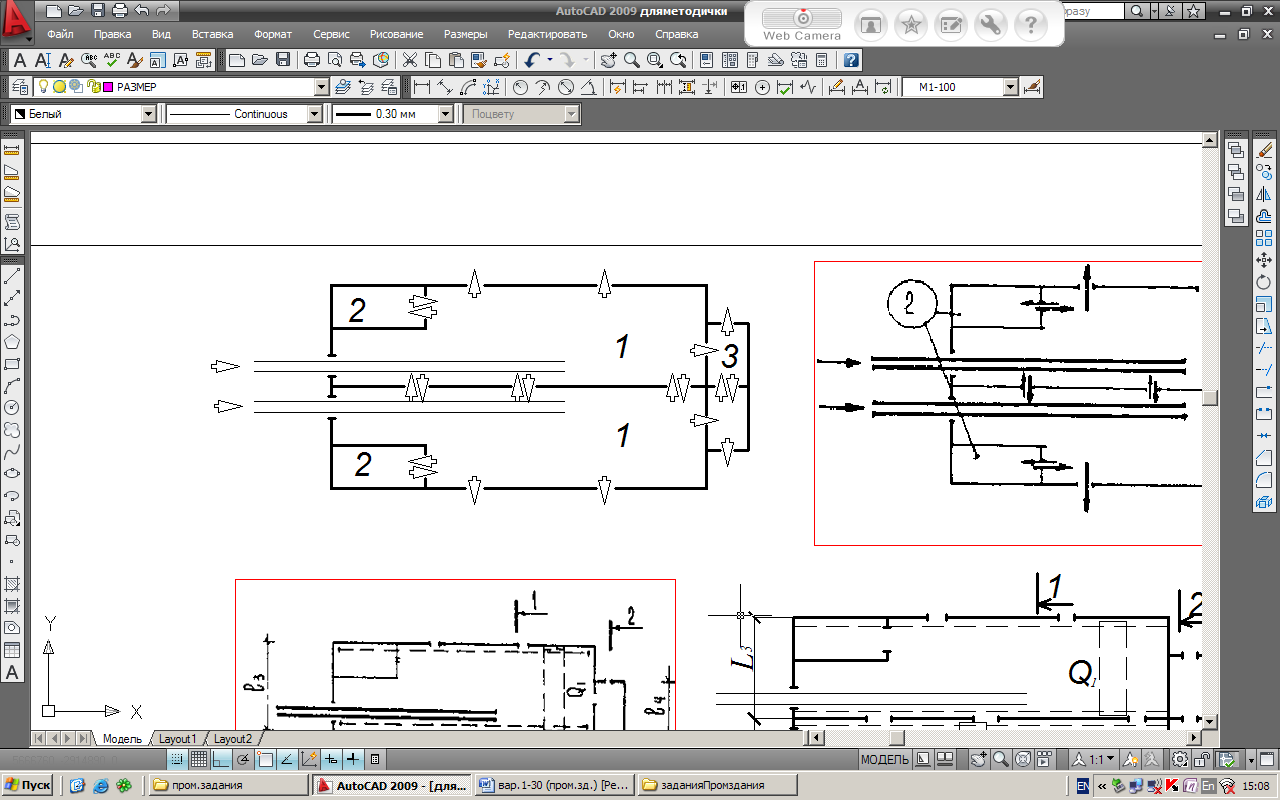This screenshot has height=800, width=1280.
Task: Open the Рисование menu
Action: click(x=397, y=34)
